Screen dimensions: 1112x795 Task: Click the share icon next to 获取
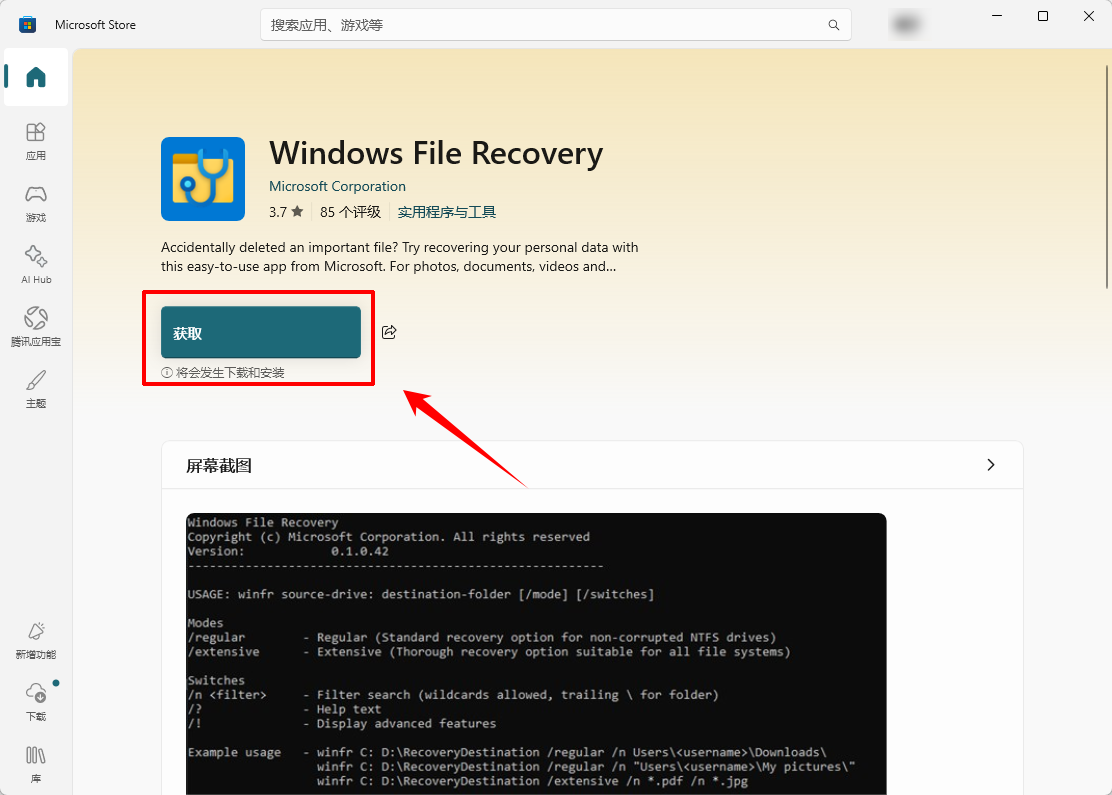pyautogui.click(x=389, y=332)
